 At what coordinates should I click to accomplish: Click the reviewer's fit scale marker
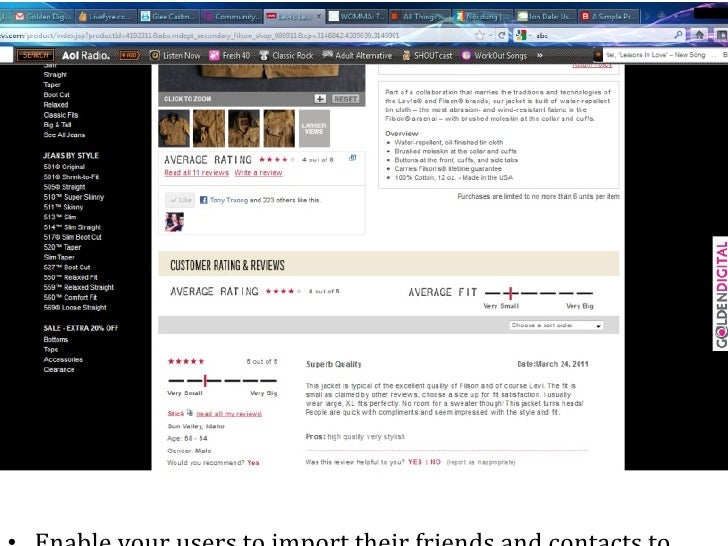coord(205,380)
